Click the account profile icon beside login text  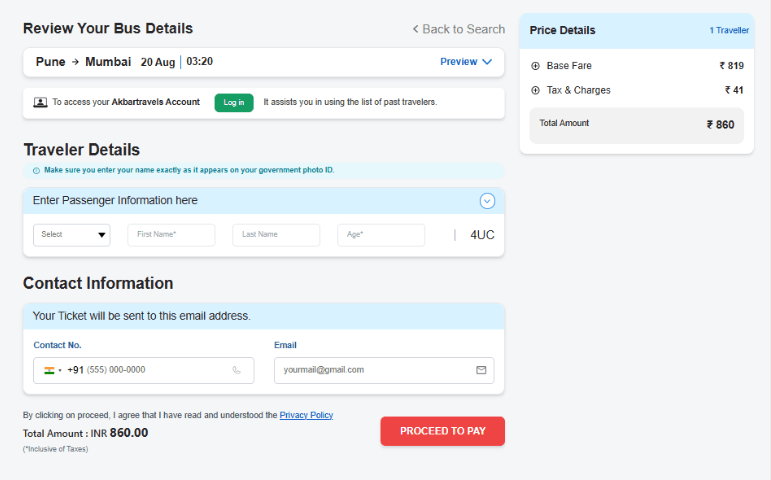(40, 102)
